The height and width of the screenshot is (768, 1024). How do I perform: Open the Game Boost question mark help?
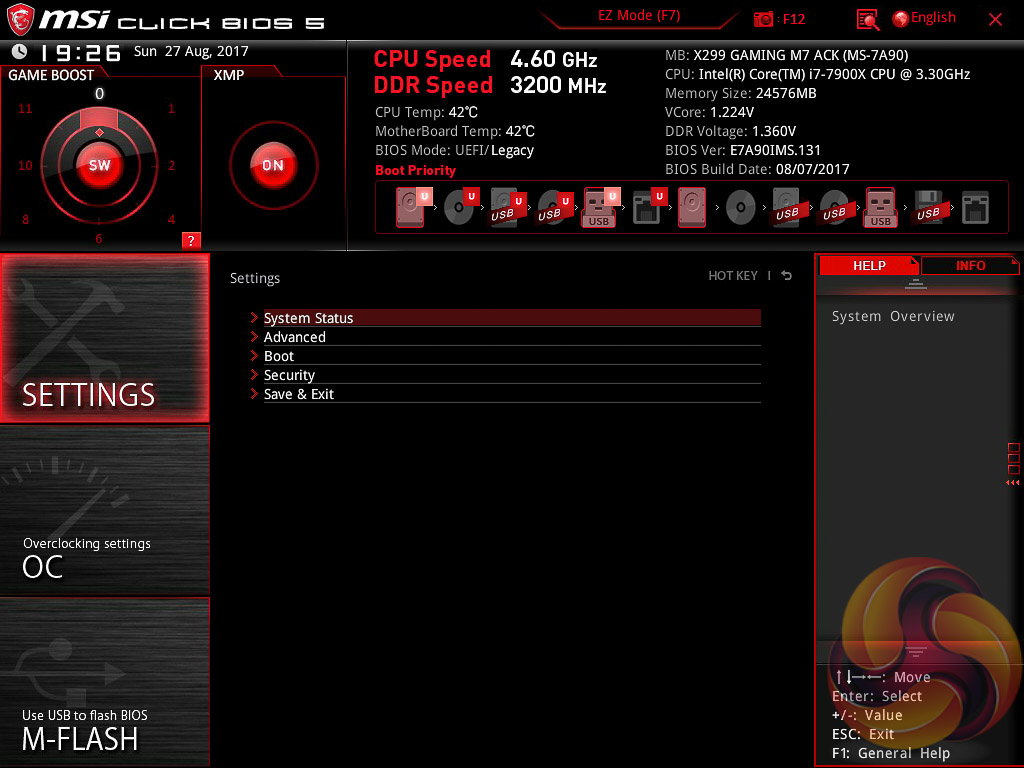click(191, 240)
